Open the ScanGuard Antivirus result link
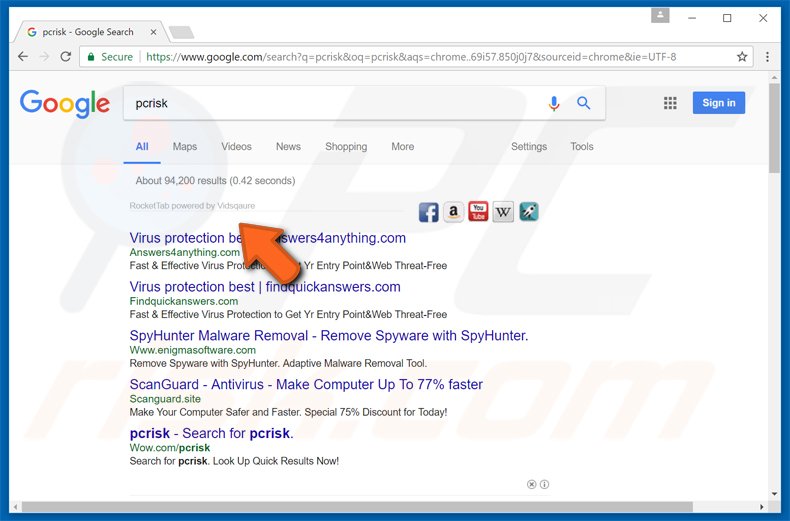Viewport: 790px width, 521px height. (x=306, y=385)
